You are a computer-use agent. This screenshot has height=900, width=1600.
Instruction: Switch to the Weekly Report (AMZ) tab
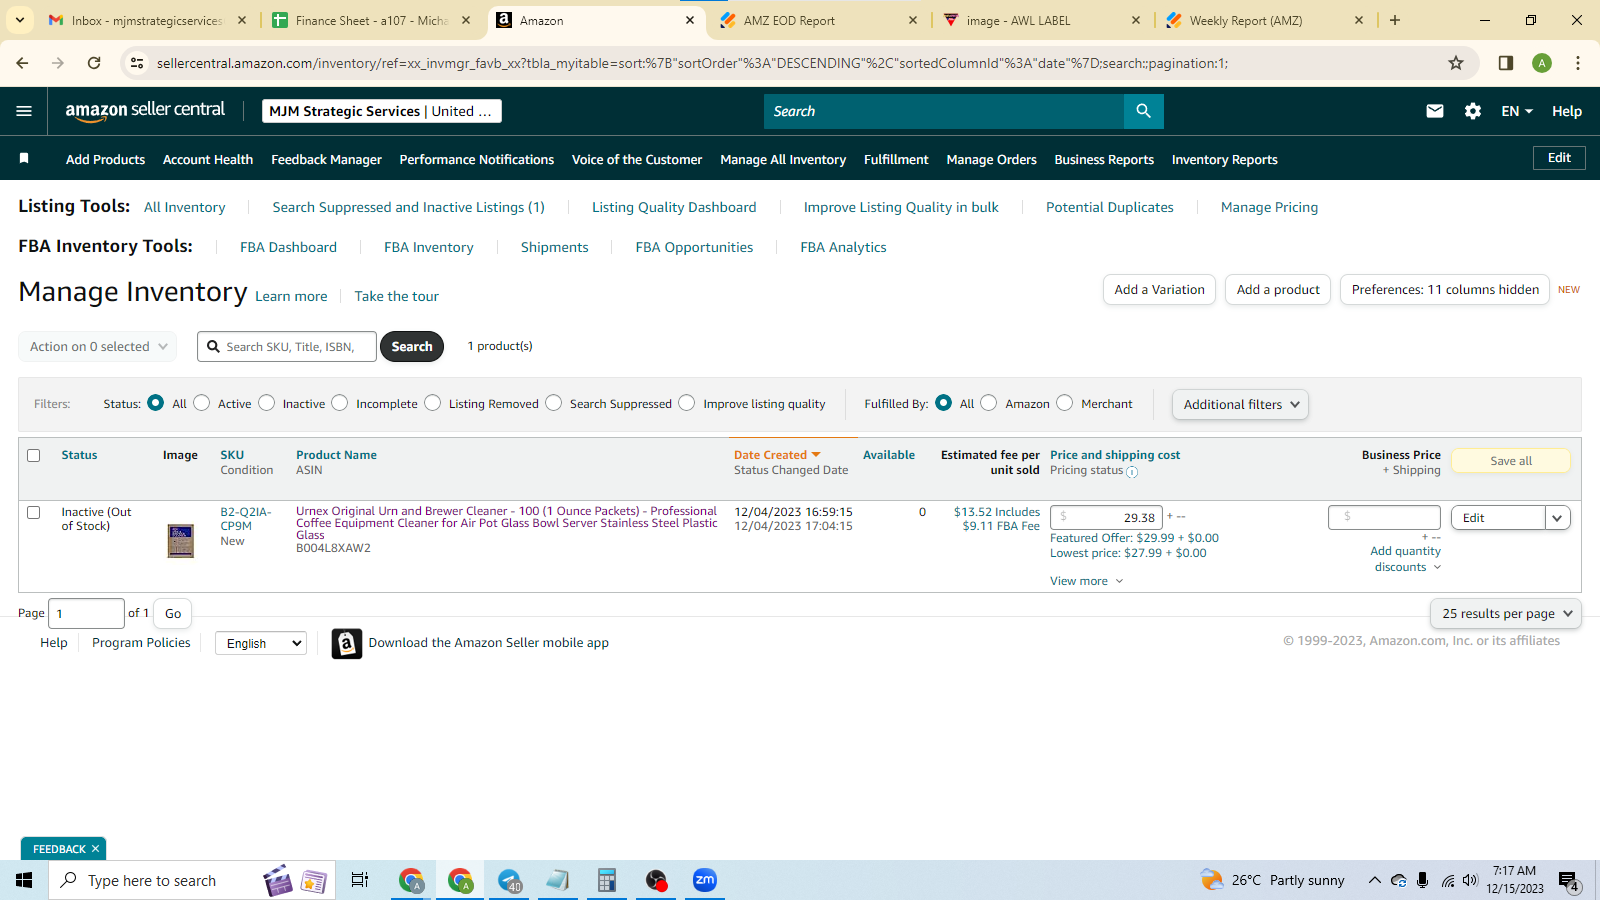click(x=1264, y=20)
